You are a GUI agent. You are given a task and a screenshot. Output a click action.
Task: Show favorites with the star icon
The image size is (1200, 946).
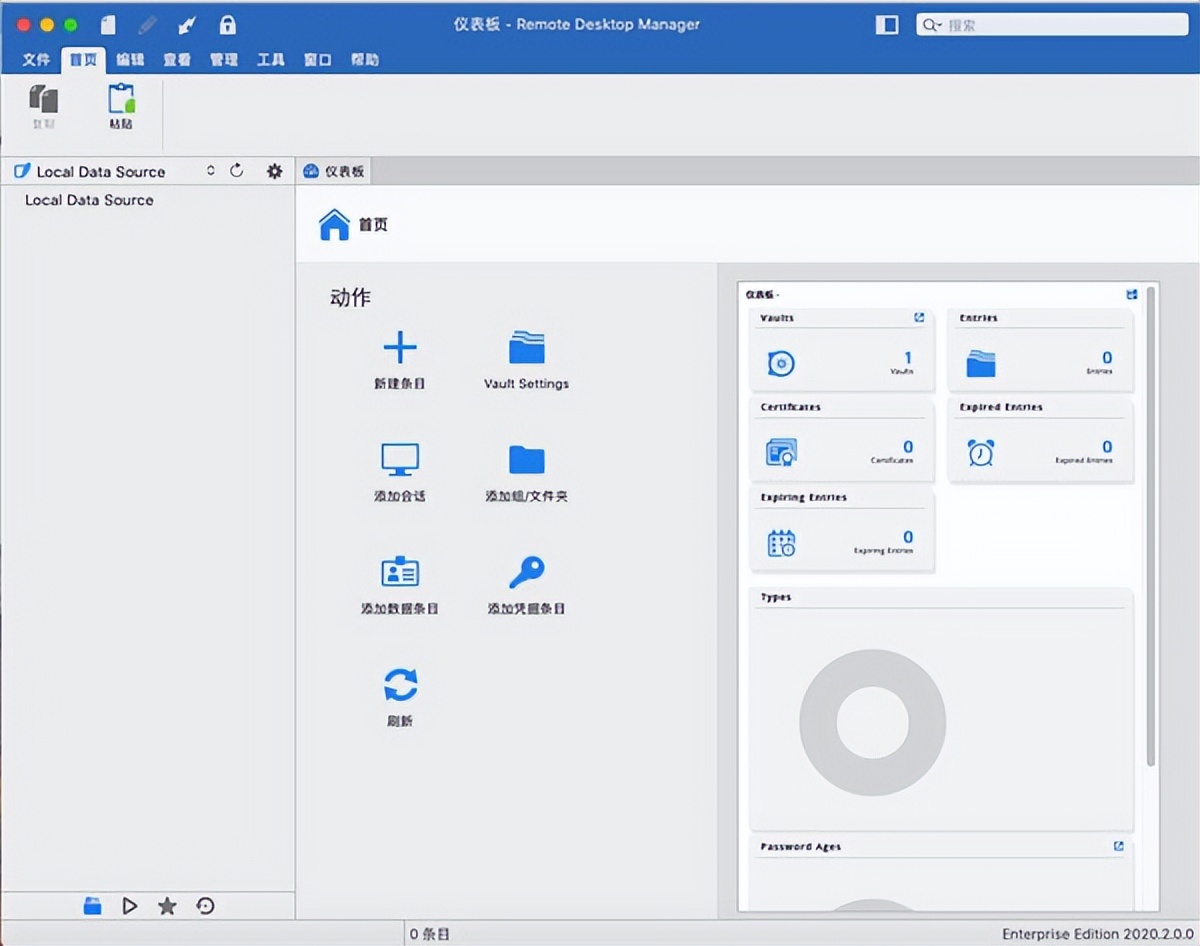[x=167, y=906]
